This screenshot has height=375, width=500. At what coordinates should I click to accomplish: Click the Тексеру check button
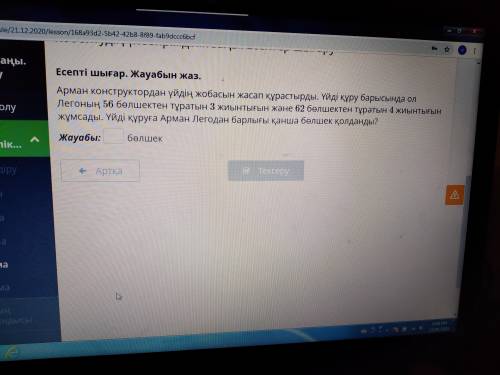coord(266,171)
